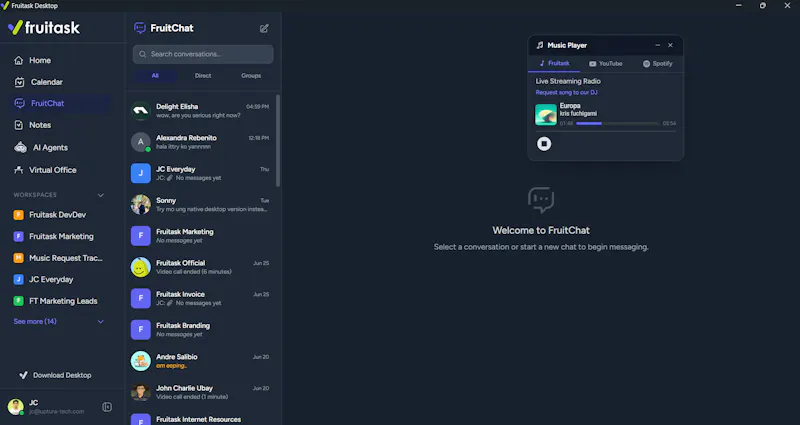The image size is (800, 425).
Task: Open Calendar in the sidebar
Action: (38, 82)
